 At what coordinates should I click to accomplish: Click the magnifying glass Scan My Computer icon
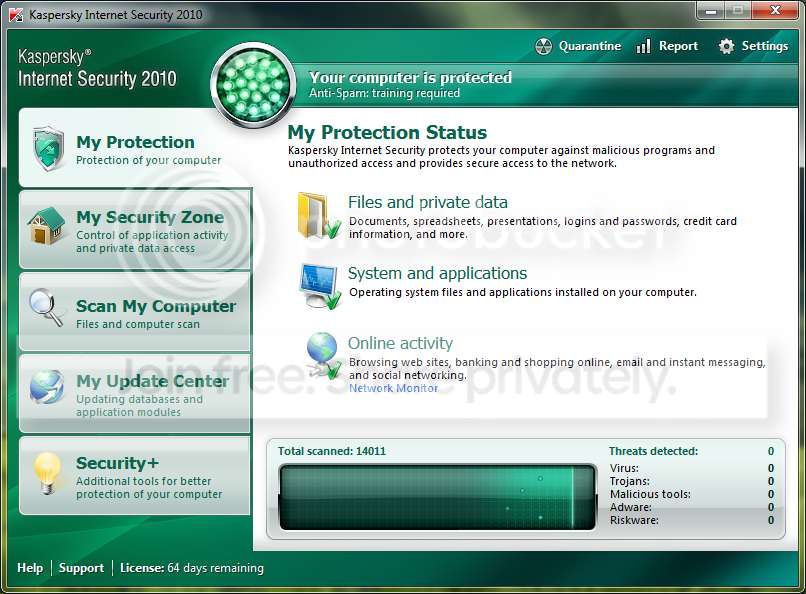tap(46, 307)
